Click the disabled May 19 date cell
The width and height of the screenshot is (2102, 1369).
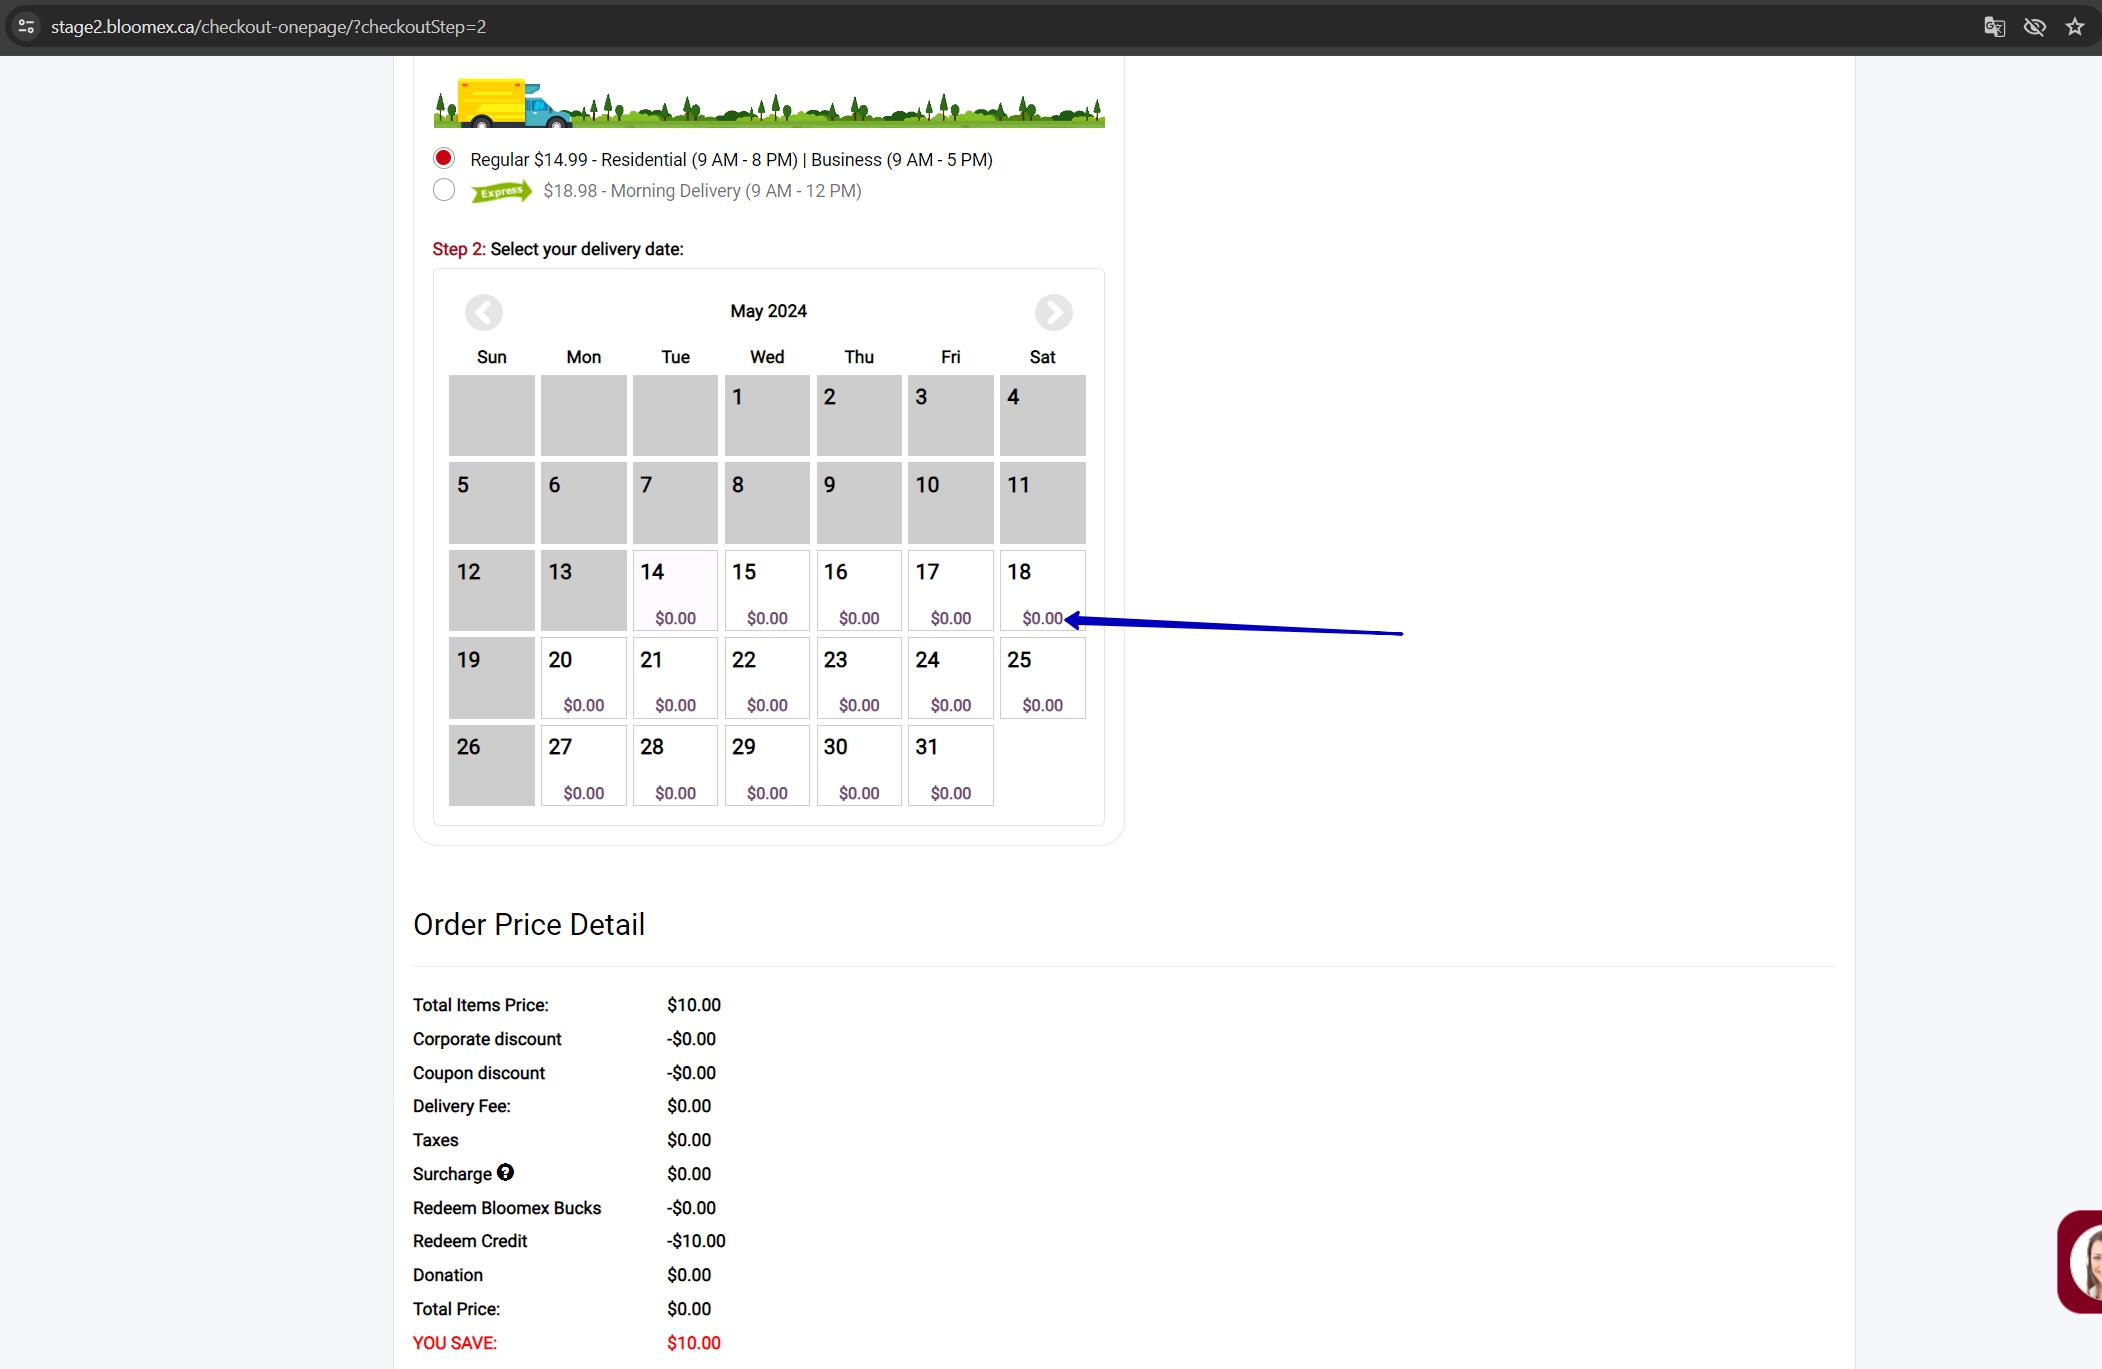click(x=492, y=678)
